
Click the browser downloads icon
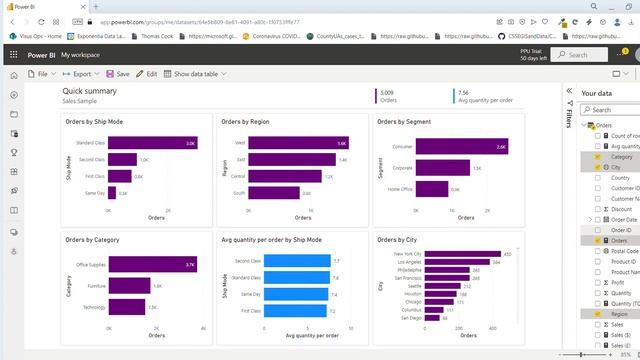pos(631,22)
